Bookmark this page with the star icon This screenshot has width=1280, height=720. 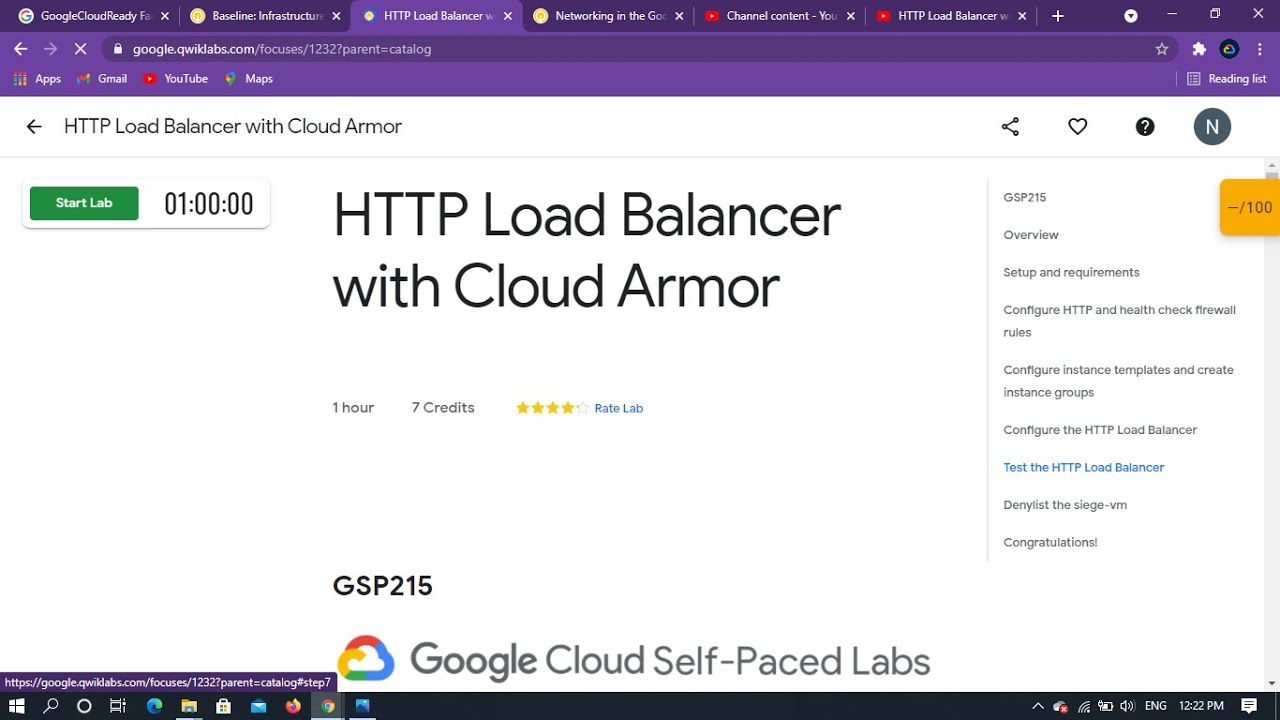click(1161, 49)
